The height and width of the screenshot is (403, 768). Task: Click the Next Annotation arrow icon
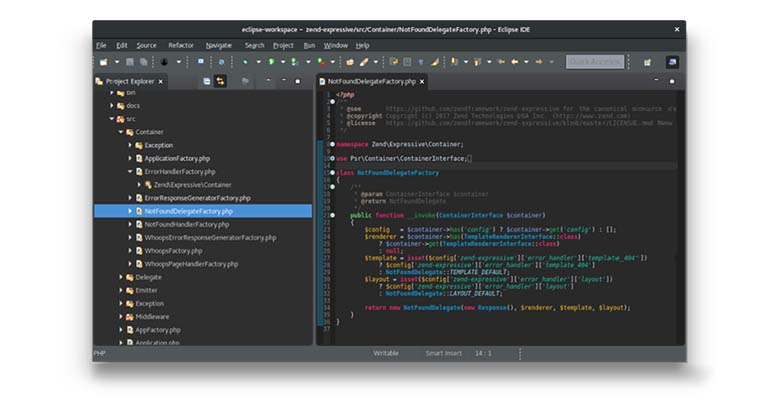455,62
